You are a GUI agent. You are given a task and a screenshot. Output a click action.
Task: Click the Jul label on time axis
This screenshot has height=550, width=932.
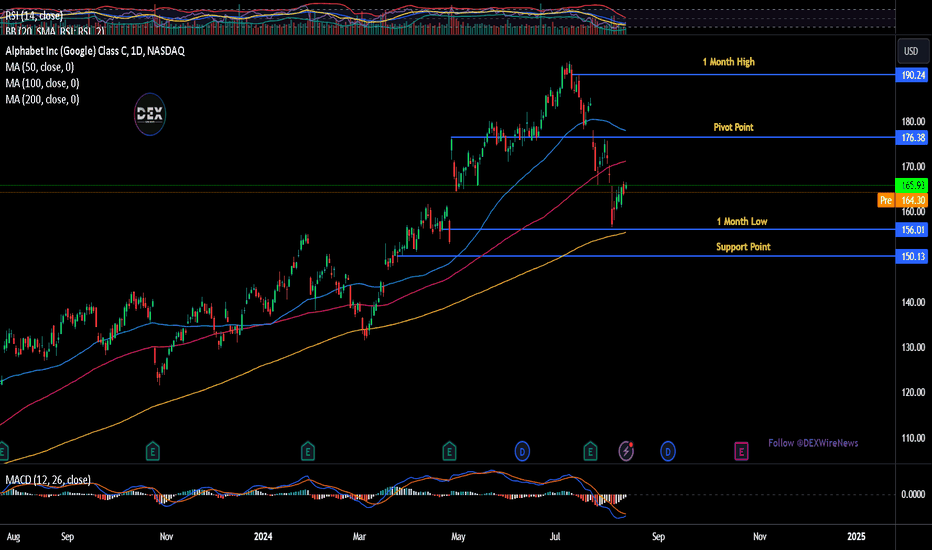pos(555,536)
